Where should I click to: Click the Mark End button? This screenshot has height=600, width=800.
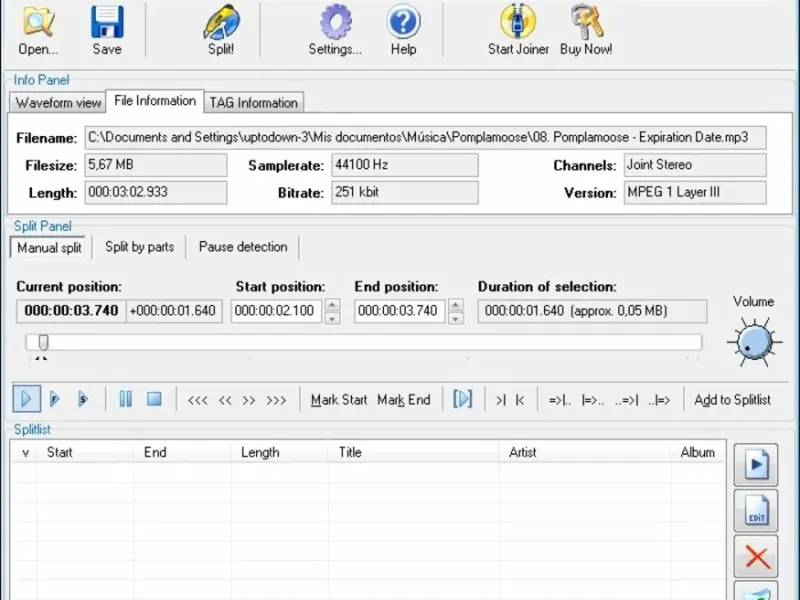click(404, 399)
